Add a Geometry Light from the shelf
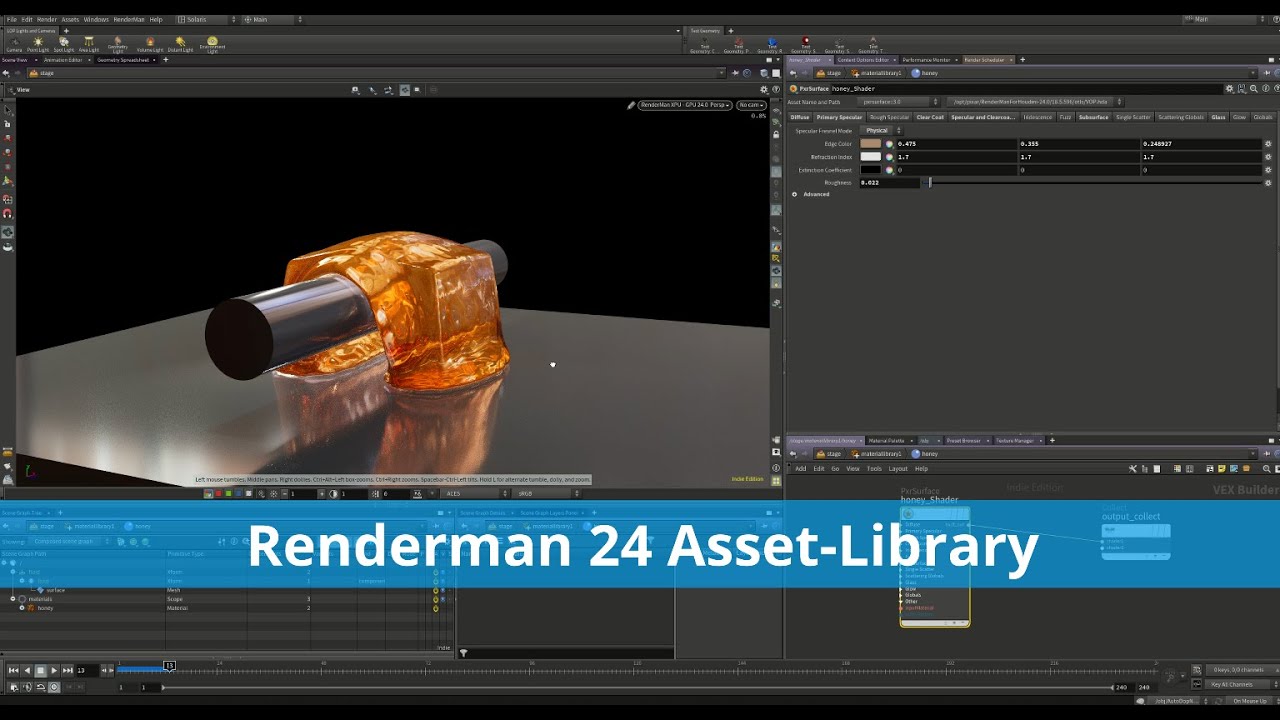This screenshot has height=720, width=1280. click(x=118, y=45)
